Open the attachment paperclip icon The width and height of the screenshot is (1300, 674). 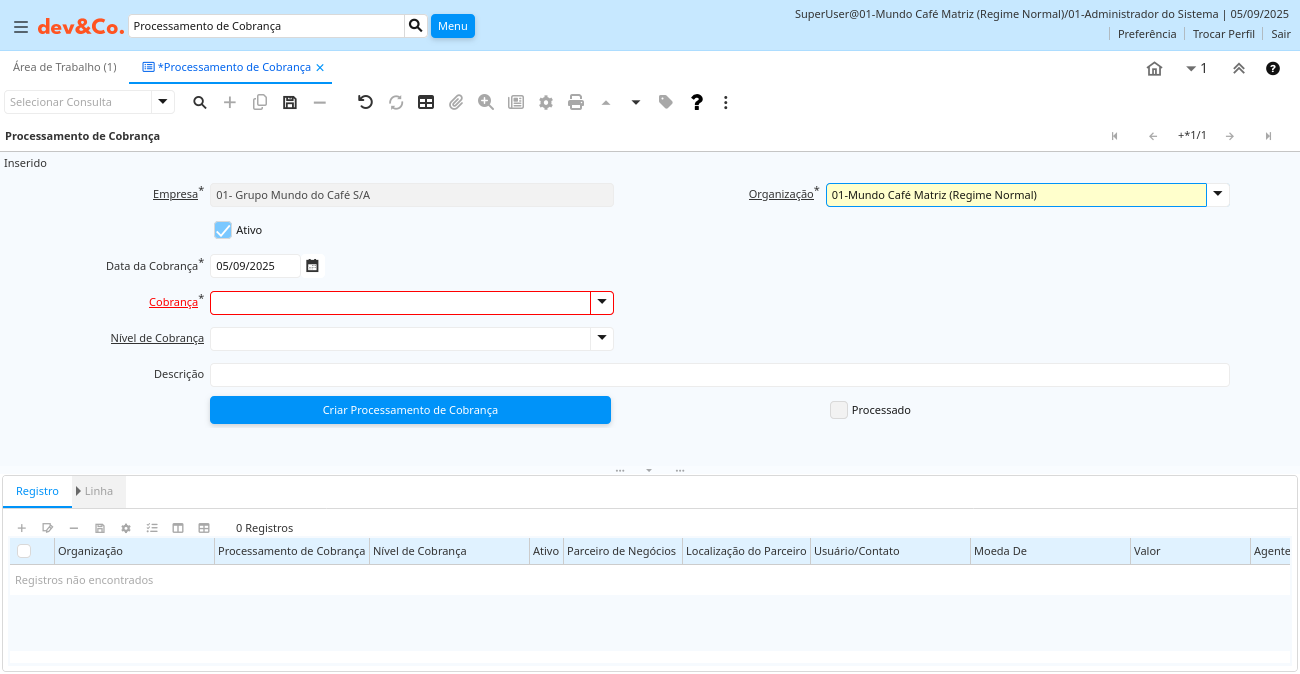tap(456, 102)
